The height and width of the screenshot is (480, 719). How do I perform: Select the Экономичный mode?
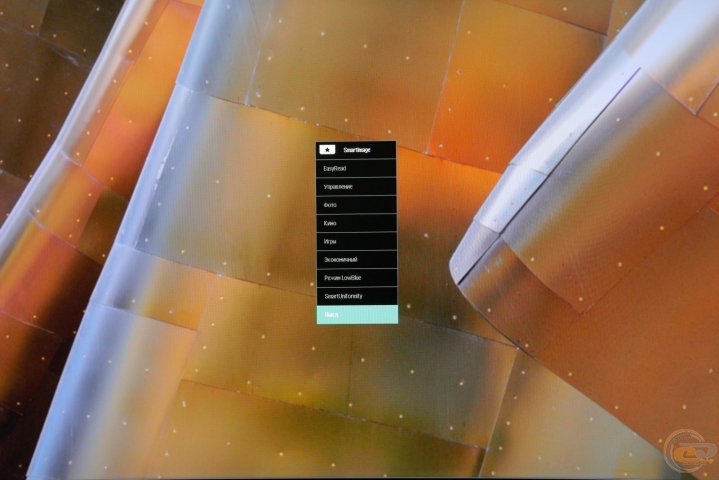356,259
